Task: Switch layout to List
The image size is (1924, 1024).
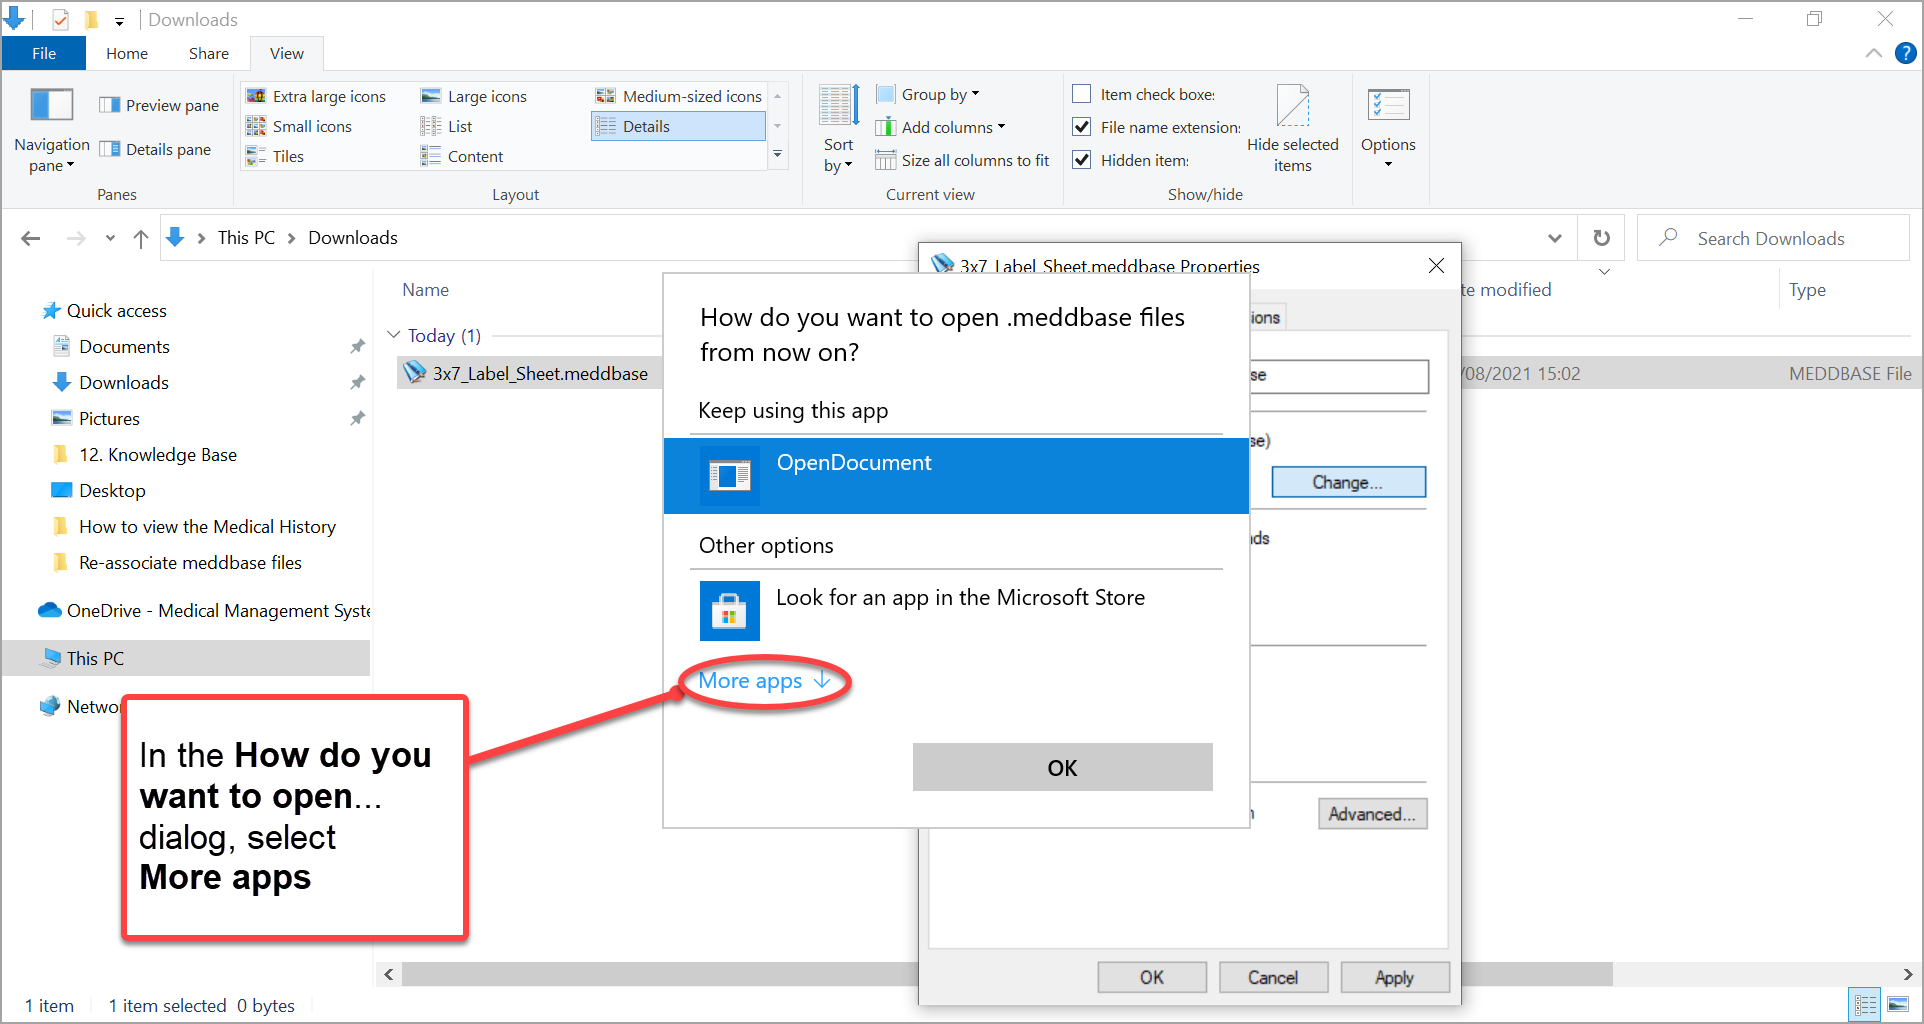Action: pyautogui.click(x=446, y=126)
